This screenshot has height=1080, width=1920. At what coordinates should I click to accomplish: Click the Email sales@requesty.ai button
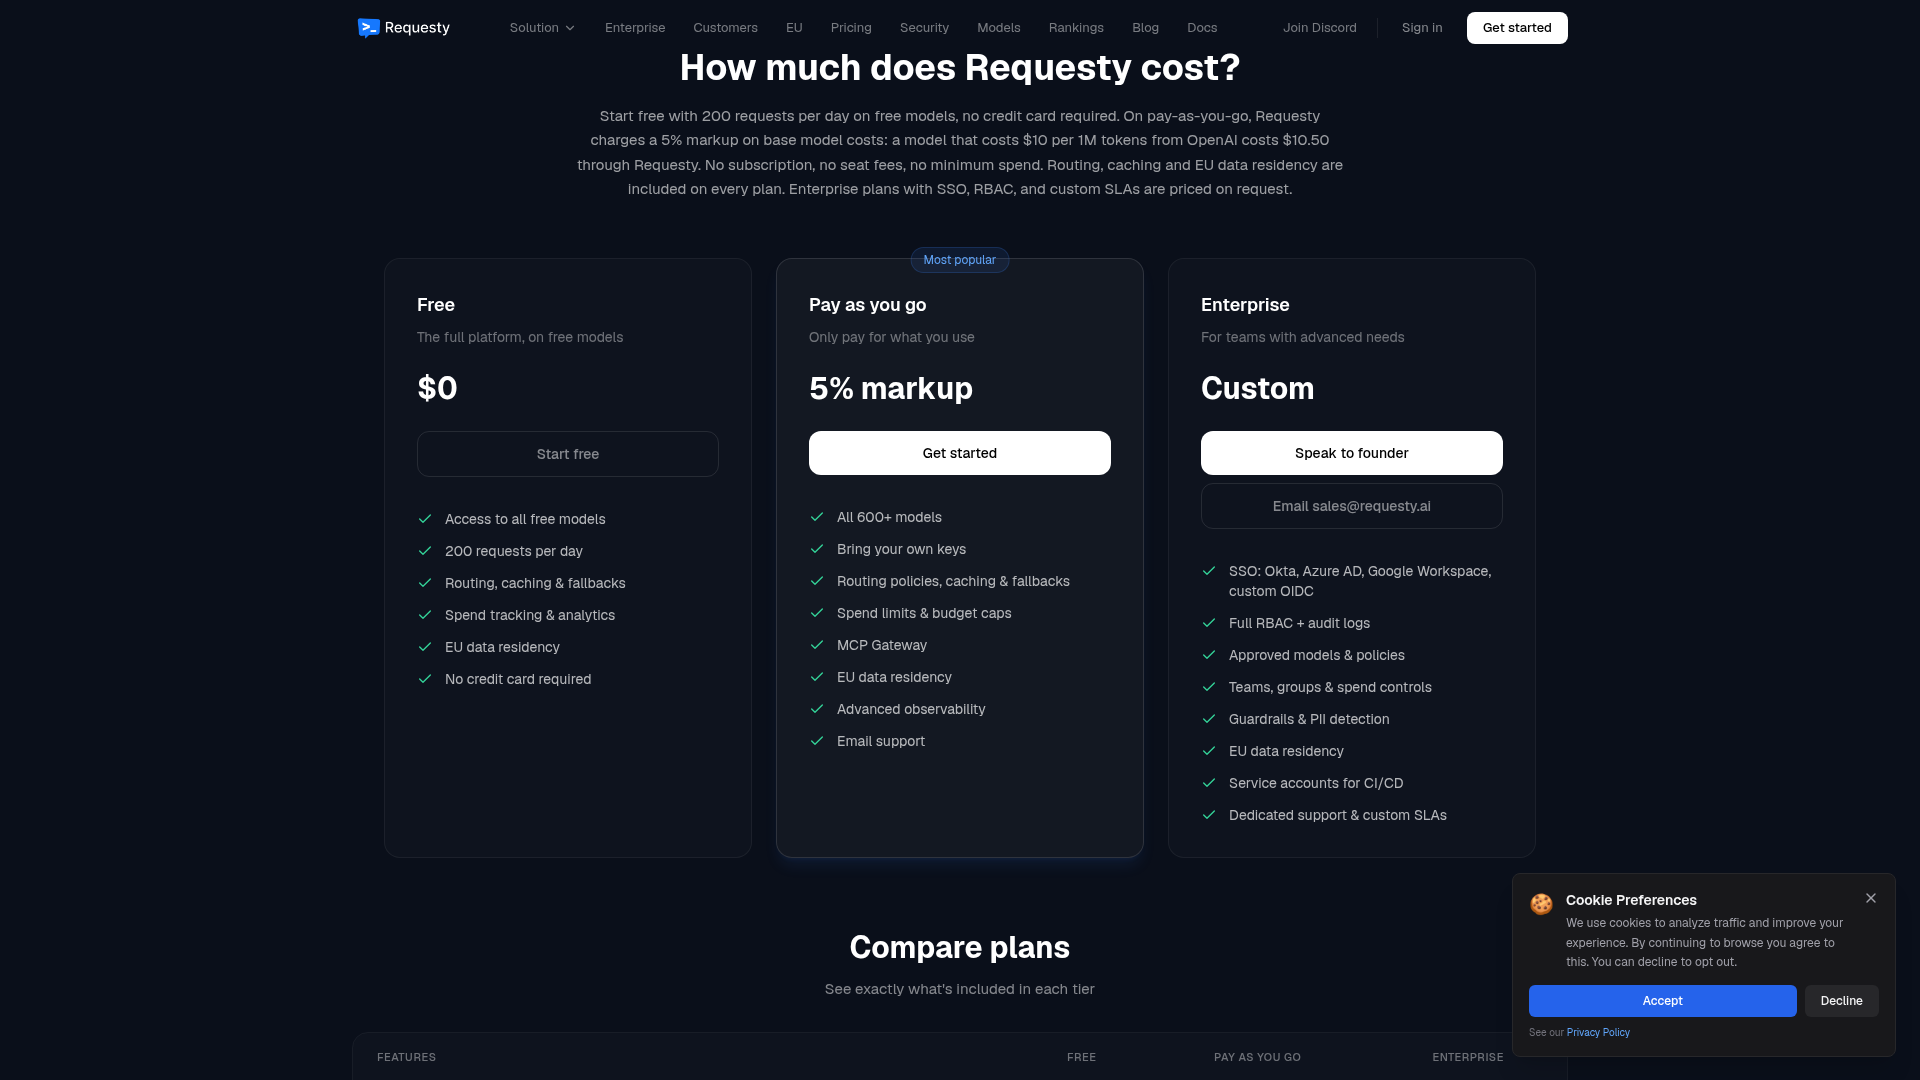click(1352, 506)
